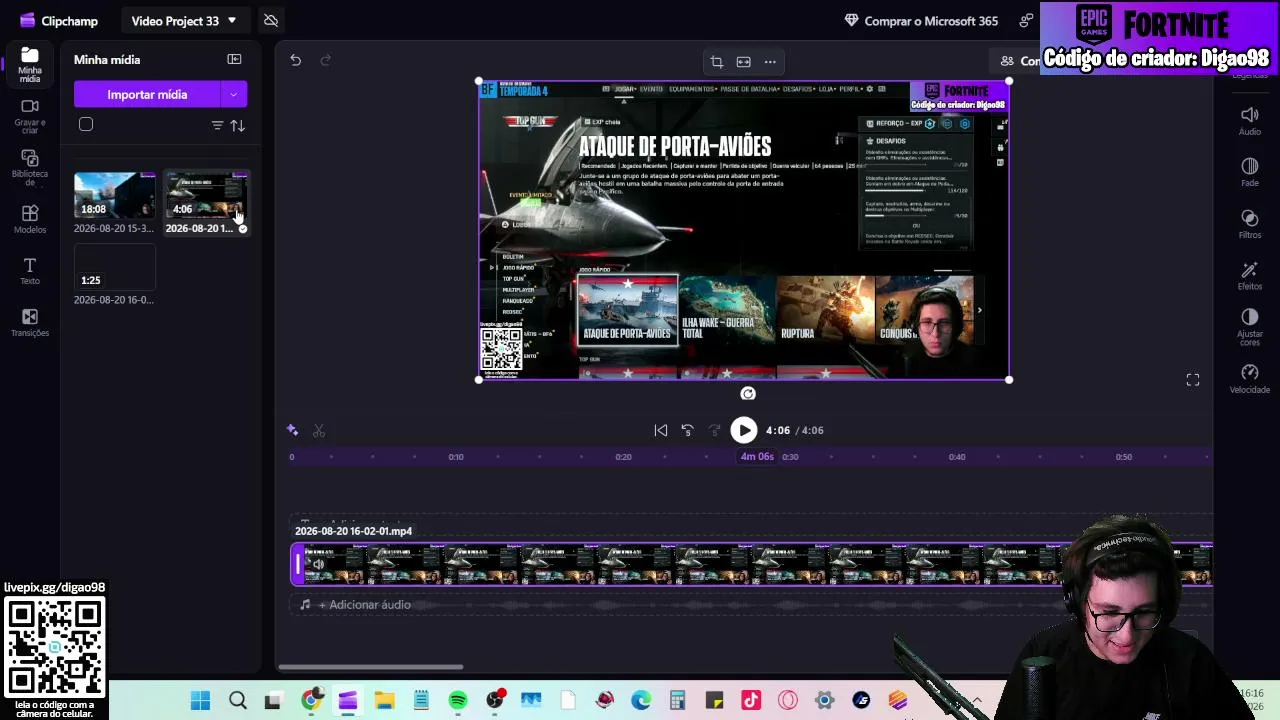Open the Transições sidebar tab
Viewport: 1280px width, 720px height.
[x=30, y=323]
